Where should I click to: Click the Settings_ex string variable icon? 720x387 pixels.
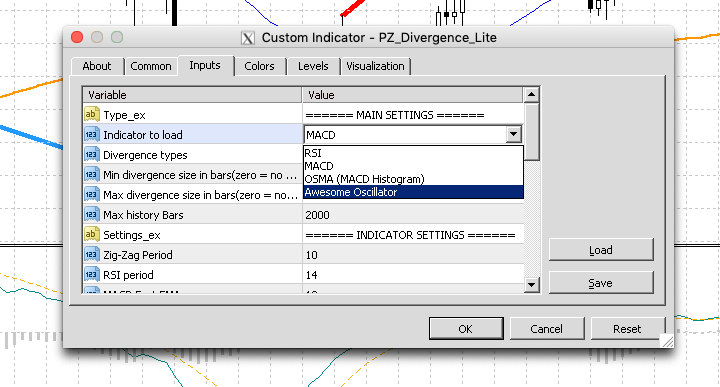pyautogui.click(x=91, y=235)
